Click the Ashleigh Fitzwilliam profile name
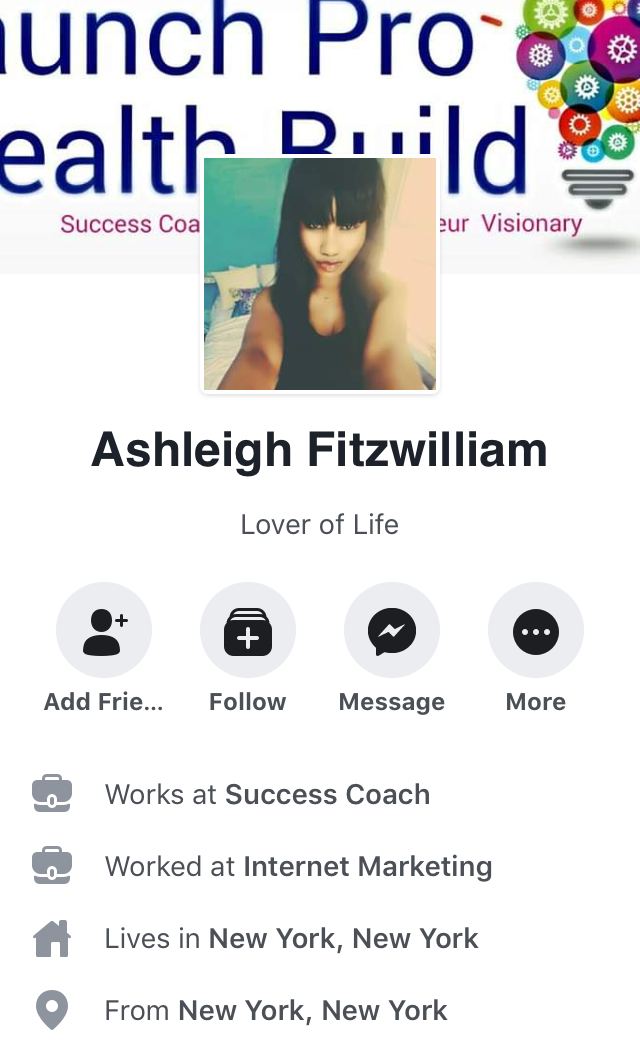This screenshot has width=640, height=1054. 319,450
